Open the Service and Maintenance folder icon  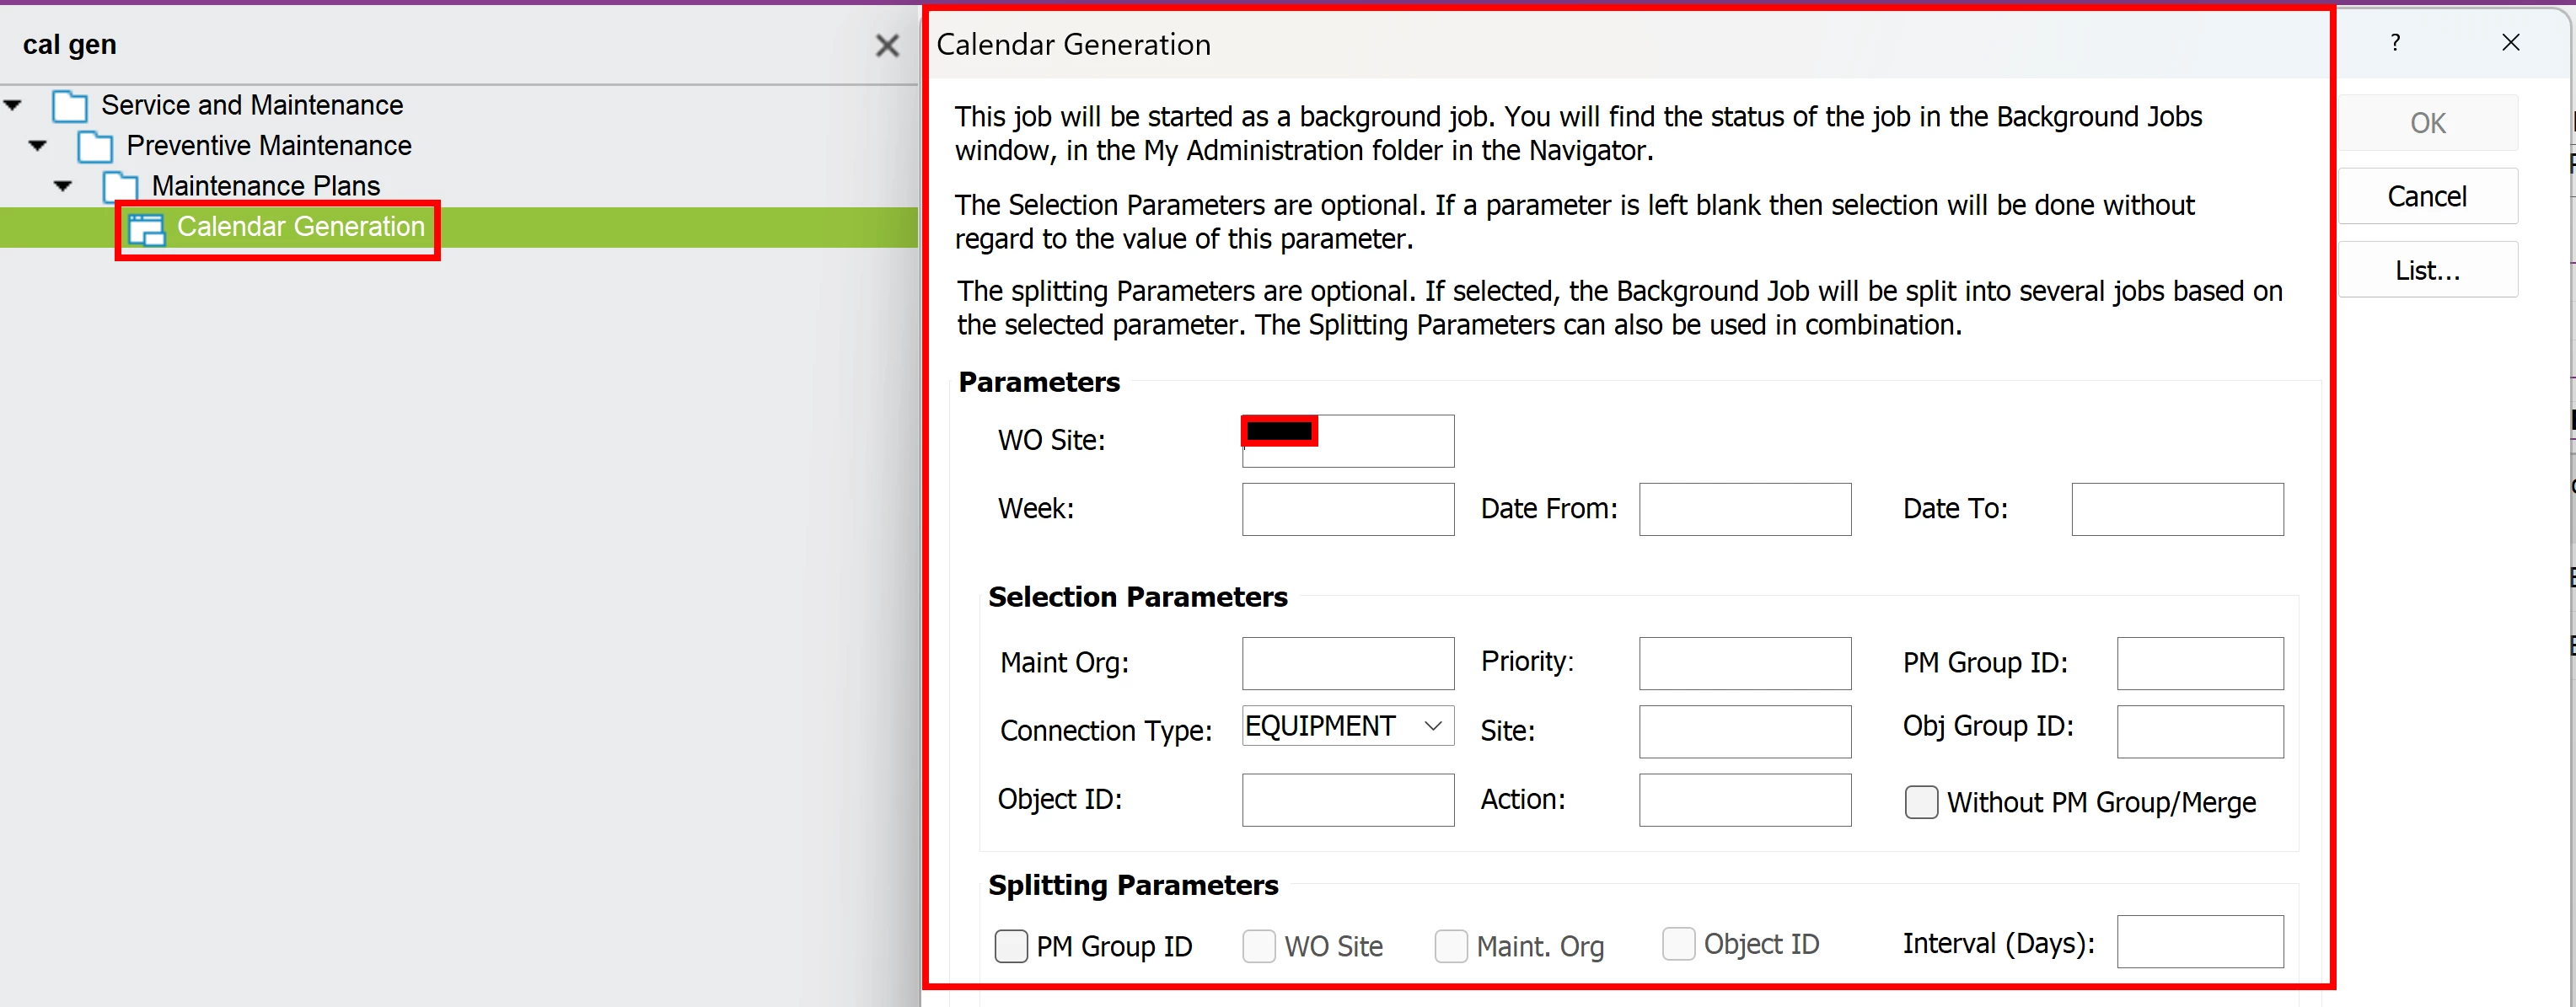click(x=70, y=106)
